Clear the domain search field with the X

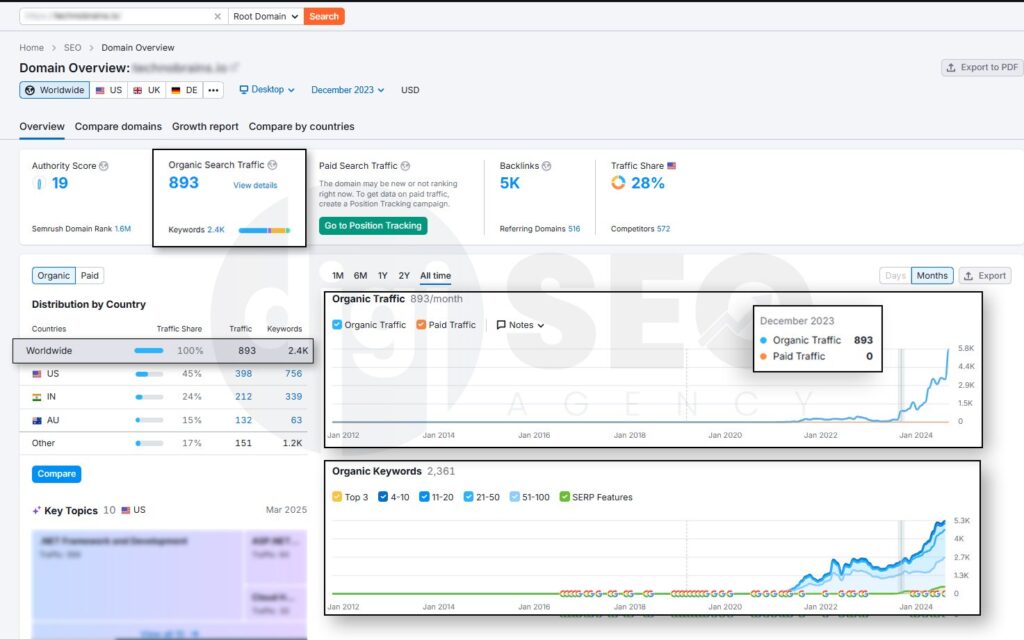pos(217,16)
